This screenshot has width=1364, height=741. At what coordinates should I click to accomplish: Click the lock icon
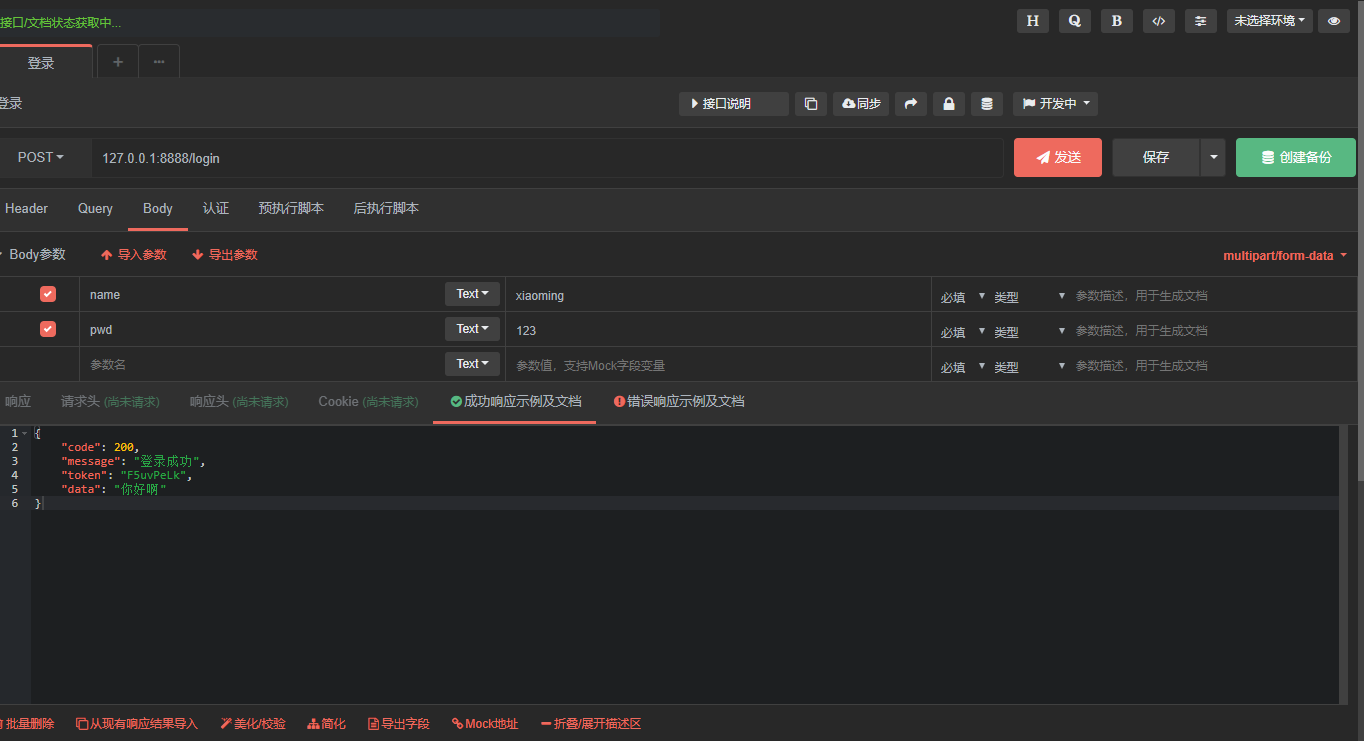(949, 103)
